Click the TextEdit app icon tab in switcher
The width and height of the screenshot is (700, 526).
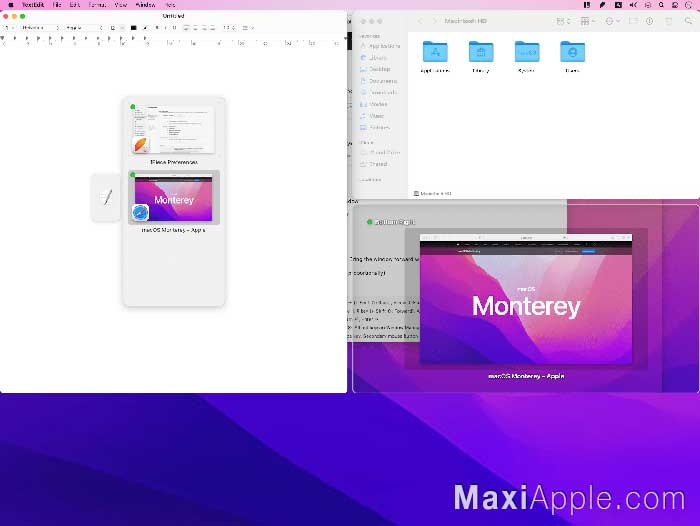(106, 197)
